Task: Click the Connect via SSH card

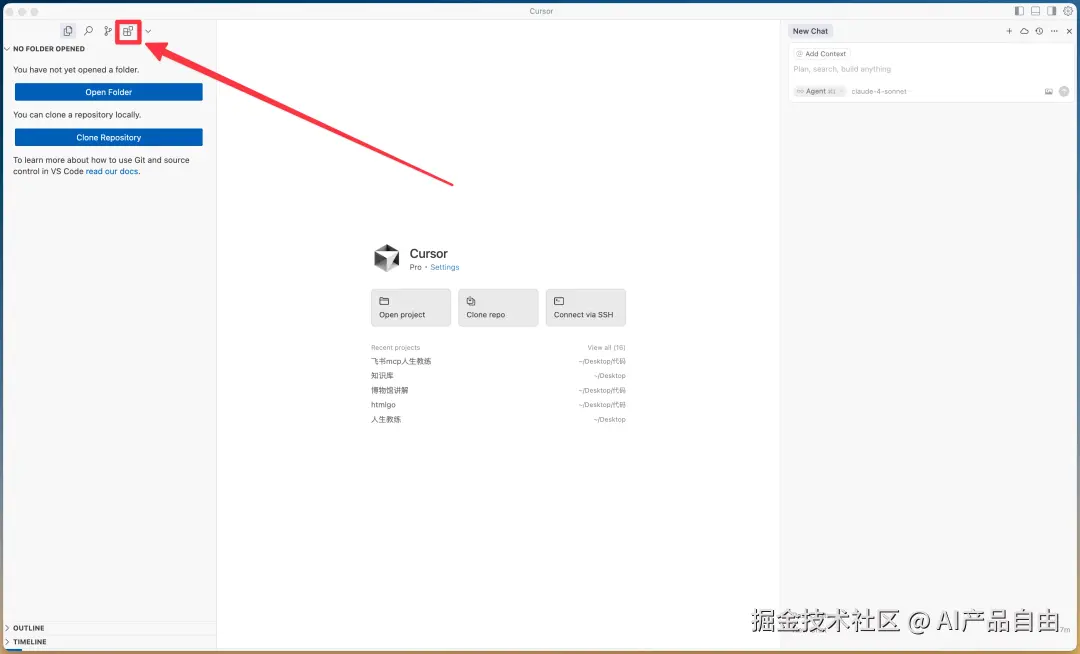Action: click(585, 308)
